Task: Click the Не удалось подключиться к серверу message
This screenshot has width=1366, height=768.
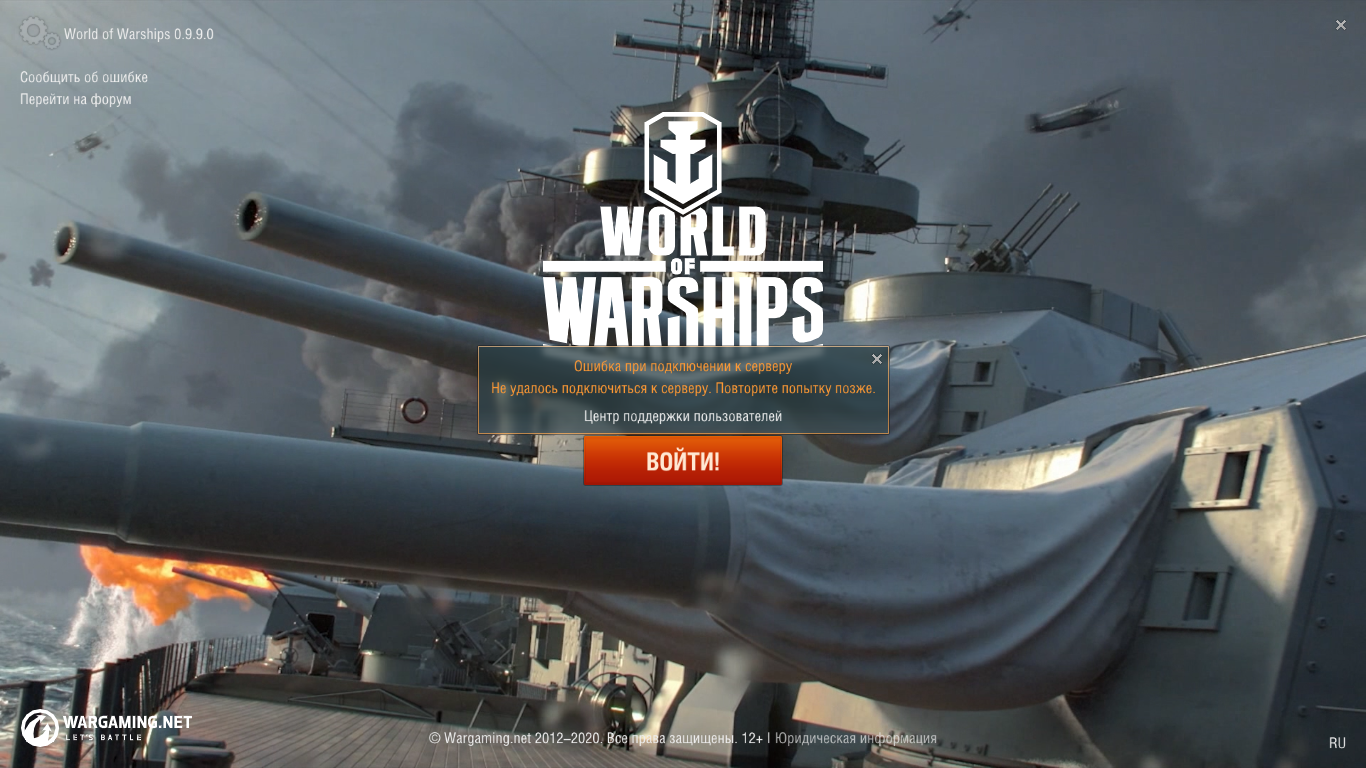Action: [x=683, y=388]
